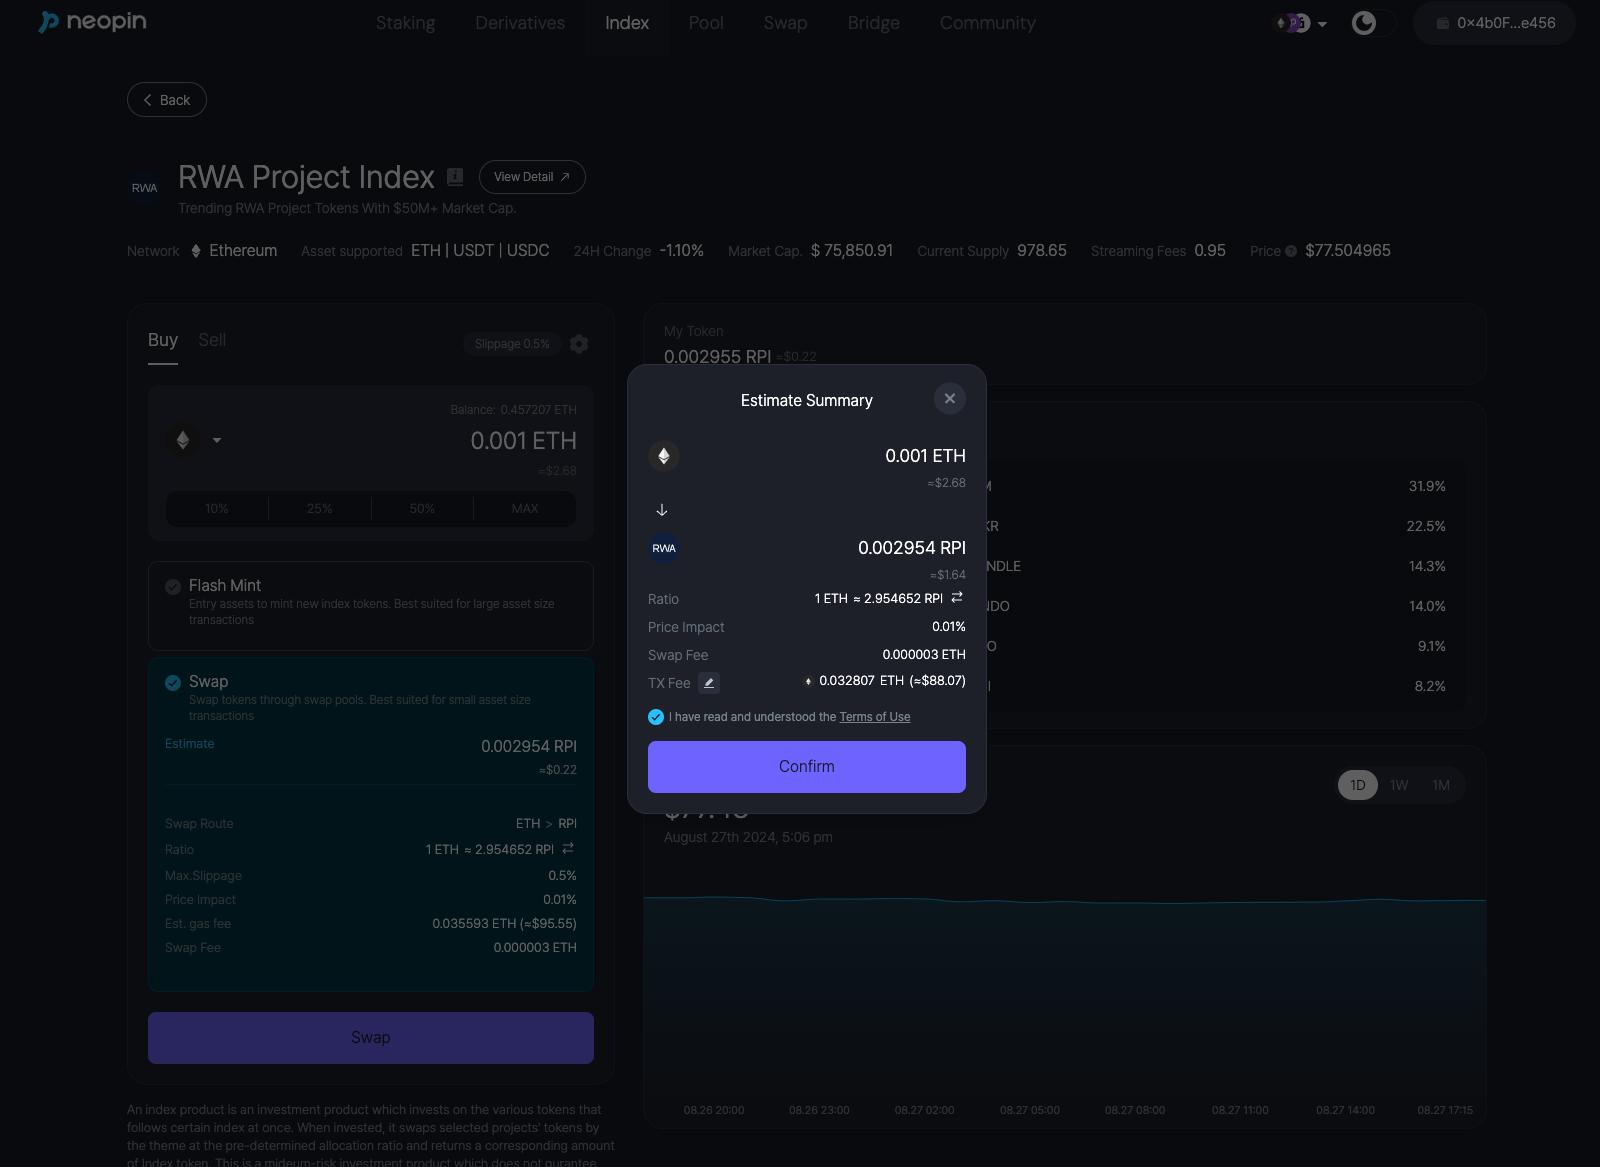Expand the ETH asset selector dropdown

(216, 440)
